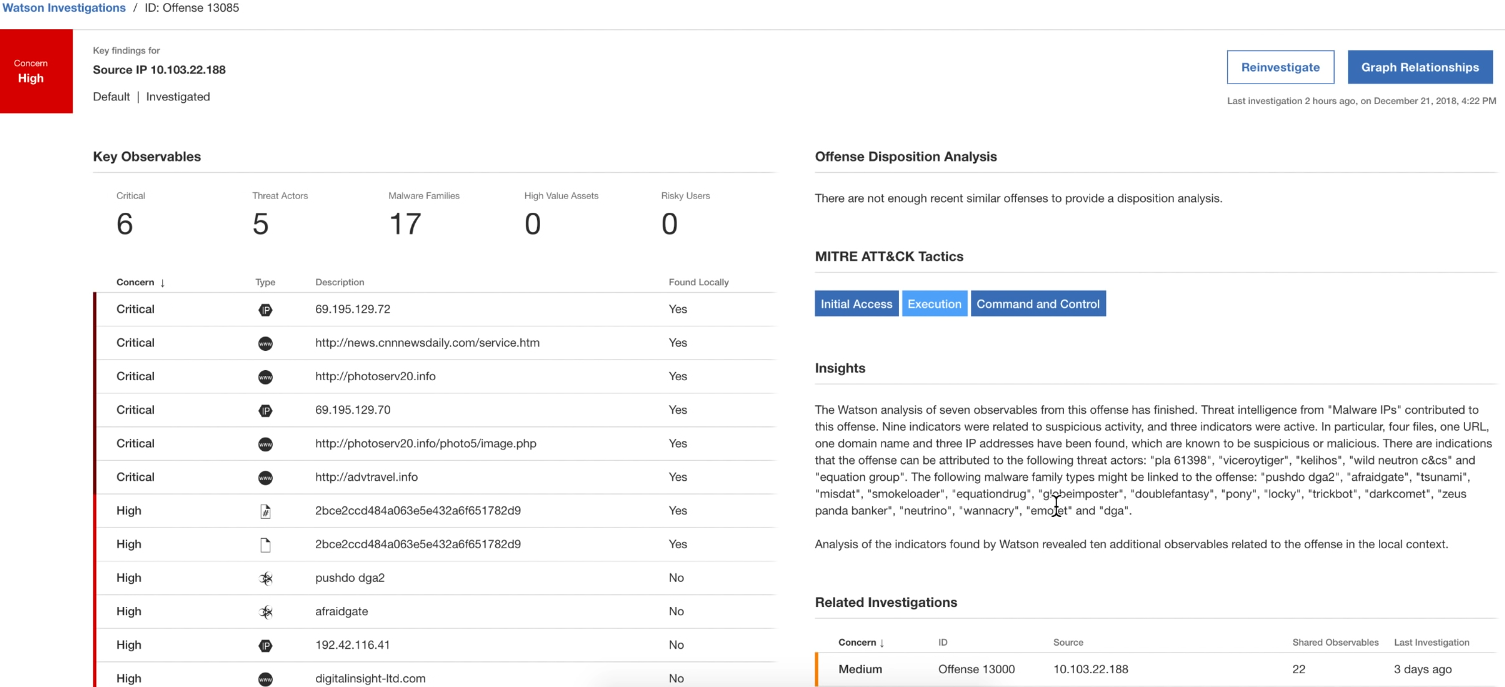Screen dimensions: 1505x687
Task: Click the malware bug icon for afraidgate
Action: point(265,612)
